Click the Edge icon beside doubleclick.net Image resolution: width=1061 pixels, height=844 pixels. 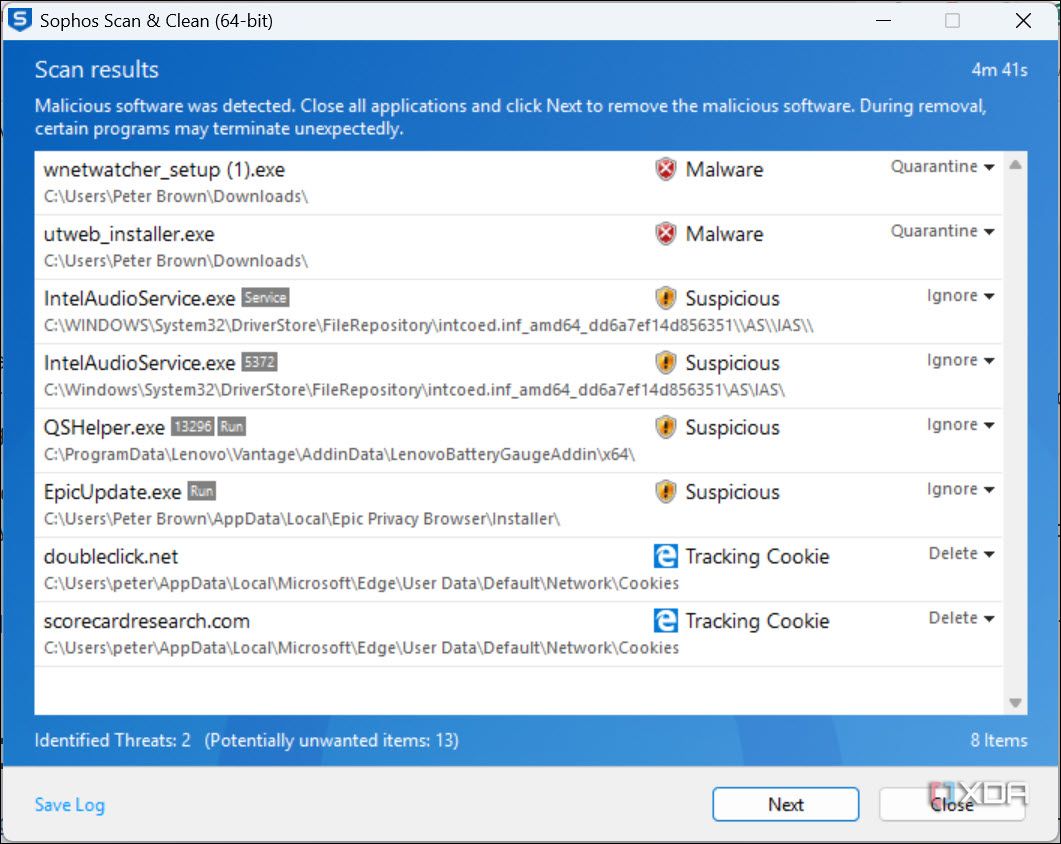click(666, 556)
